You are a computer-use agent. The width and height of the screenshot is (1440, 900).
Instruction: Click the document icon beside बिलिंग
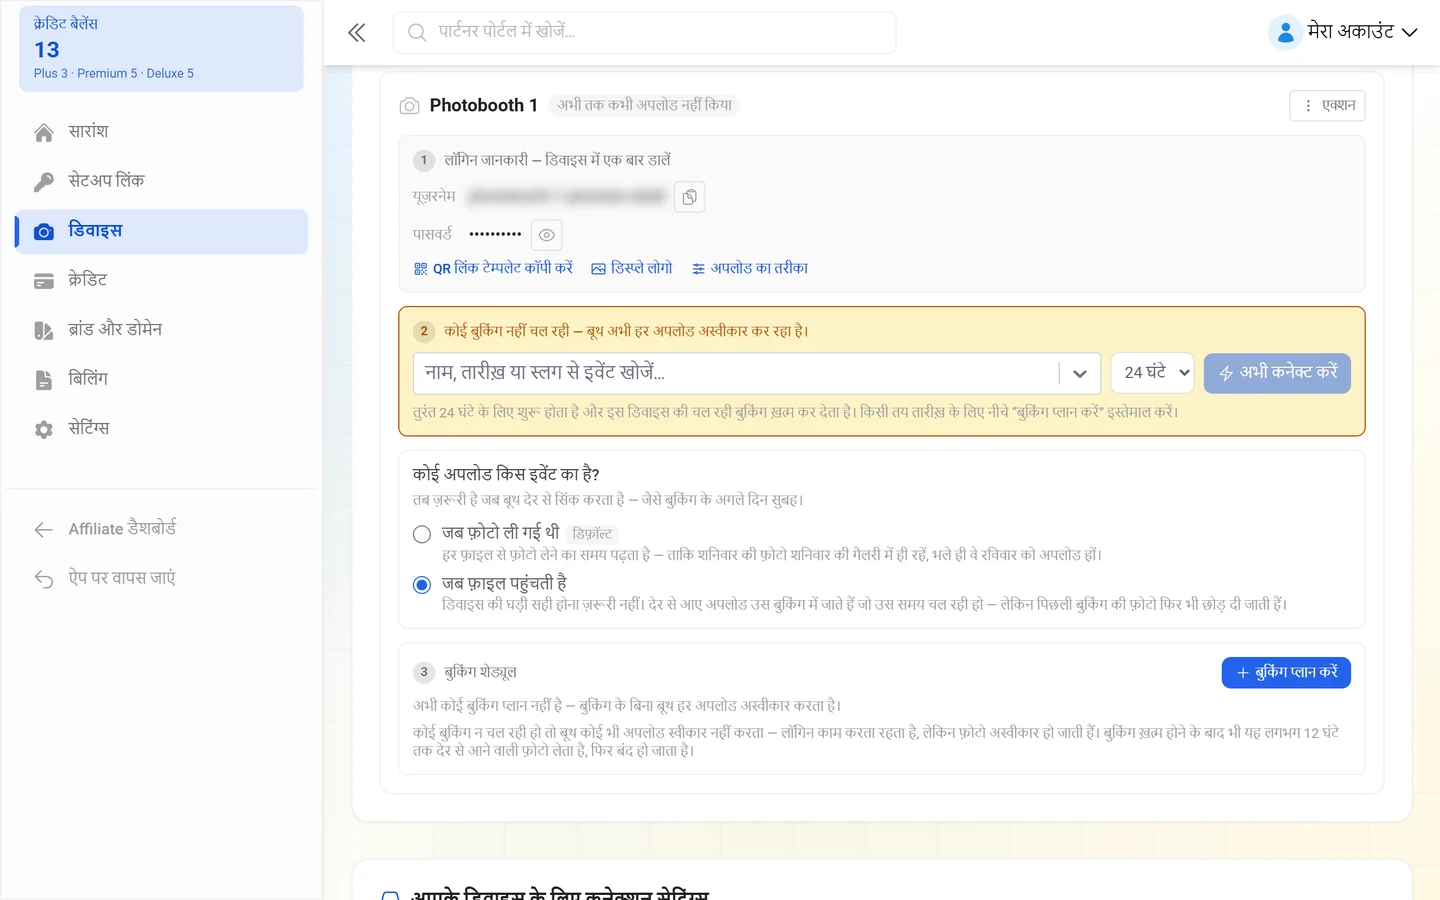(x=44, y=380)
